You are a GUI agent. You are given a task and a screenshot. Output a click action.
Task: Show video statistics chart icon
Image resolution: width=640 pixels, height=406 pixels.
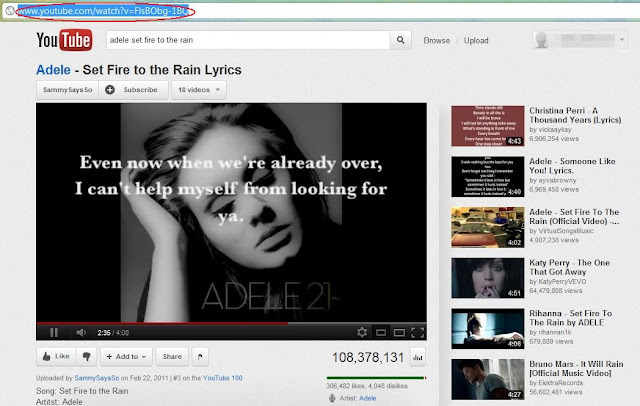click(418, 357)
